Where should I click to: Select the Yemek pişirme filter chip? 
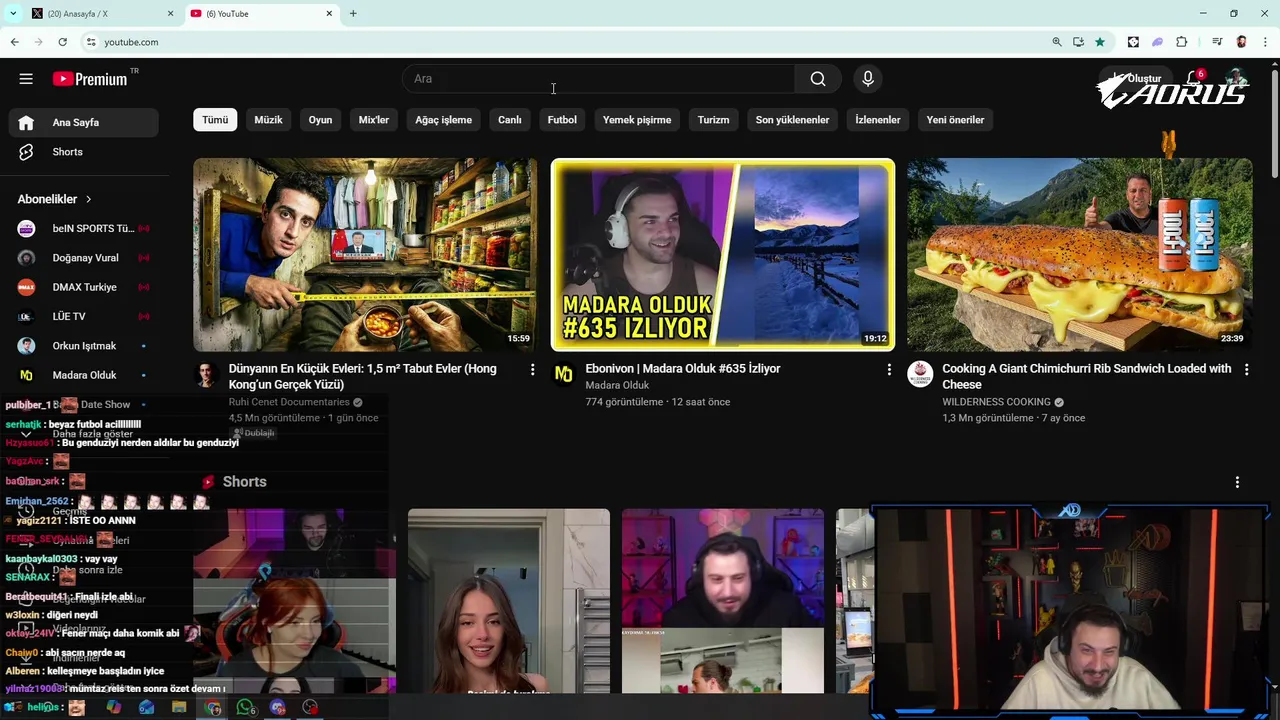point(637,120)
